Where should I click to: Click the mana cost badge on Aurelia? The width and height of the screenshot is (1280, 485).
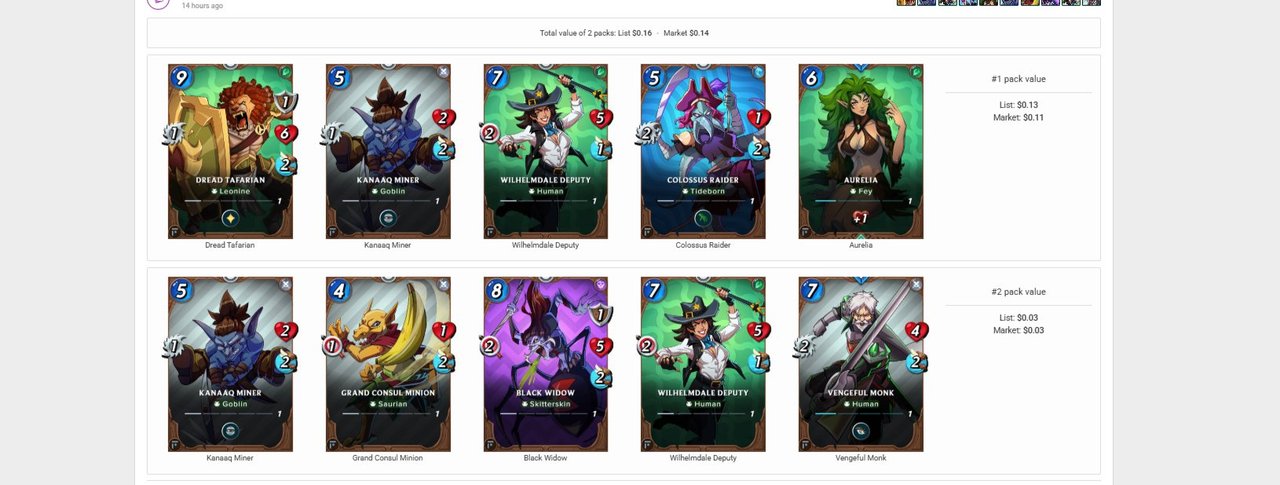click(x=812, y=78)
